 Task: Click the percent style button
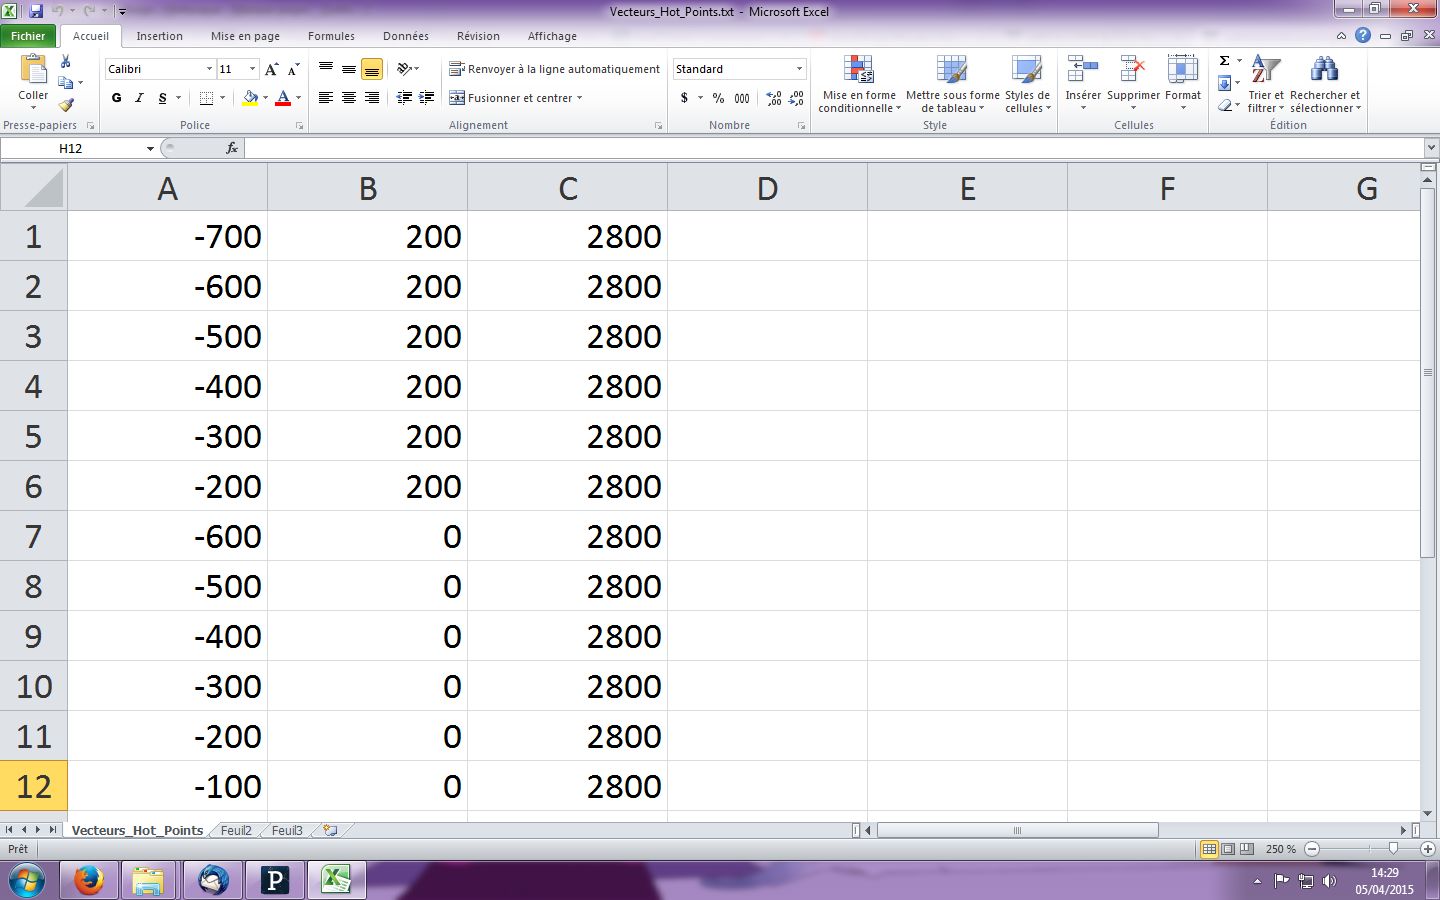click(718, 98)
